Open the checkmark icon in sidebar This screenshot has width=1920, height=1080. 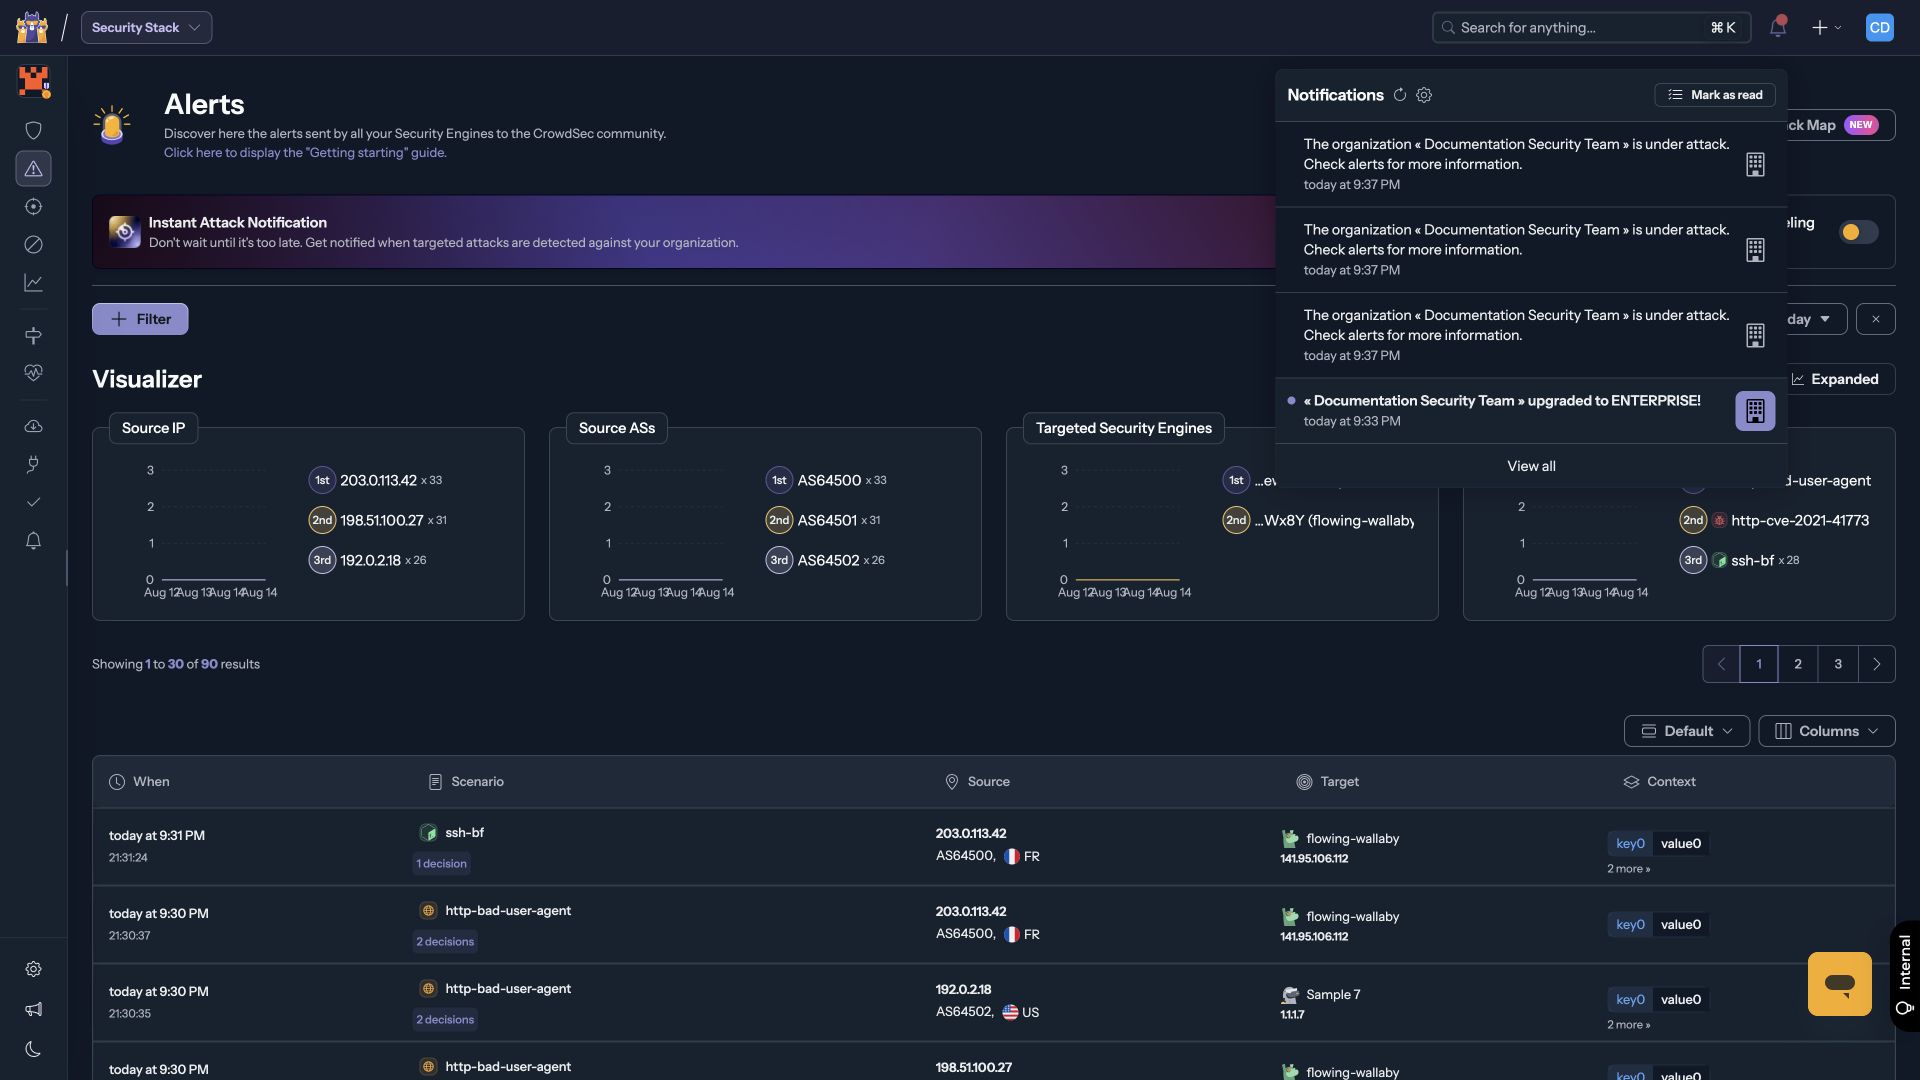click(33, 502)
